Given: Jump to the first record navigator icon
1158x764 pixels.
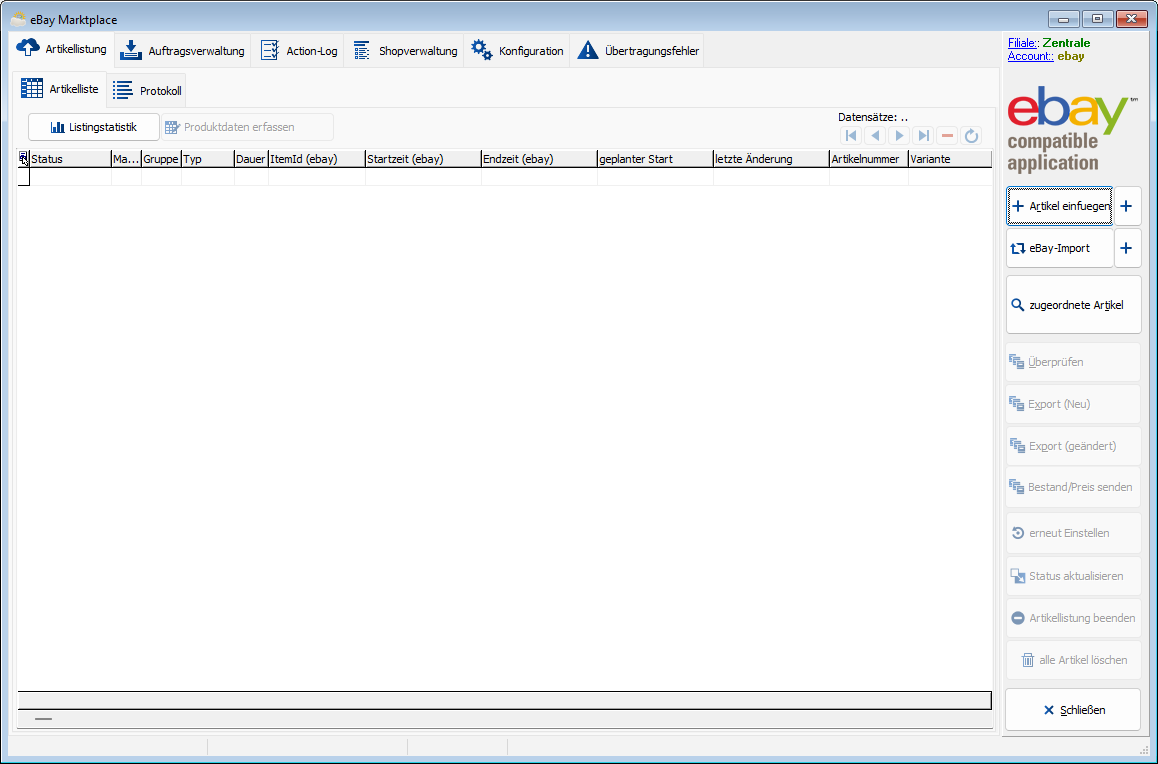Looking at the screenshot, I should (x=851, y=136).
